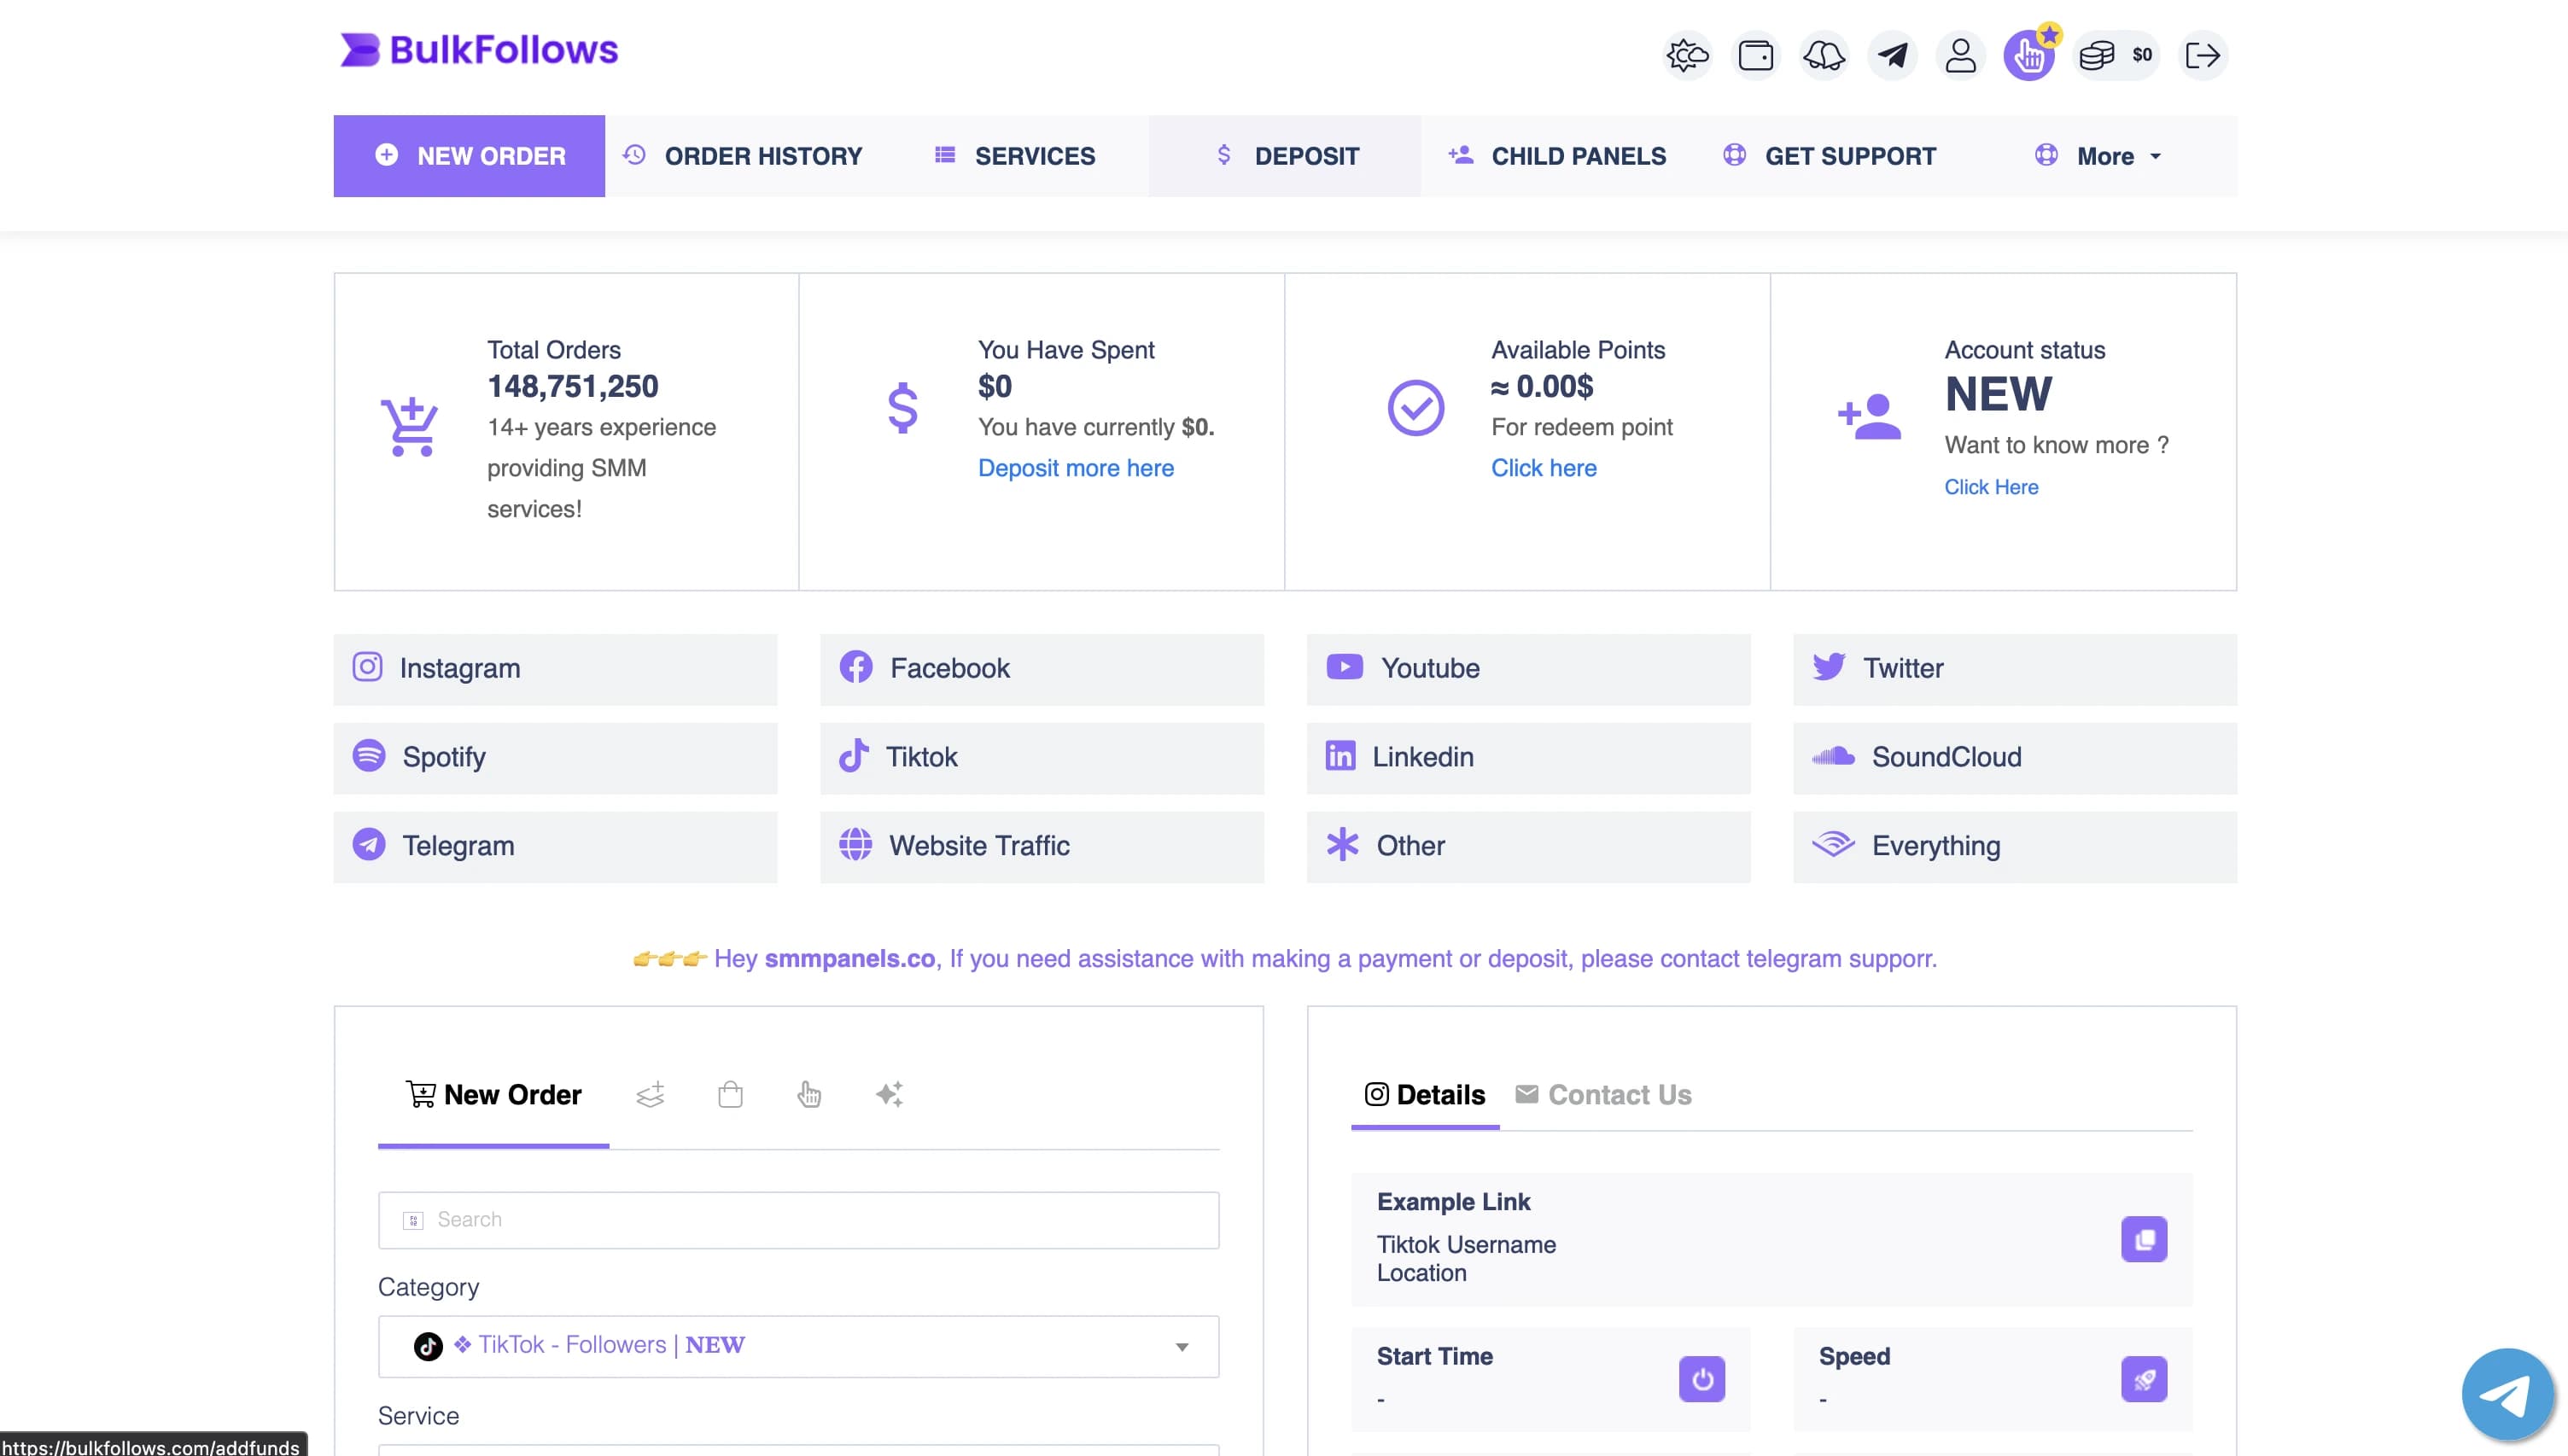Open notifications bell icon

pos(1823,55)
